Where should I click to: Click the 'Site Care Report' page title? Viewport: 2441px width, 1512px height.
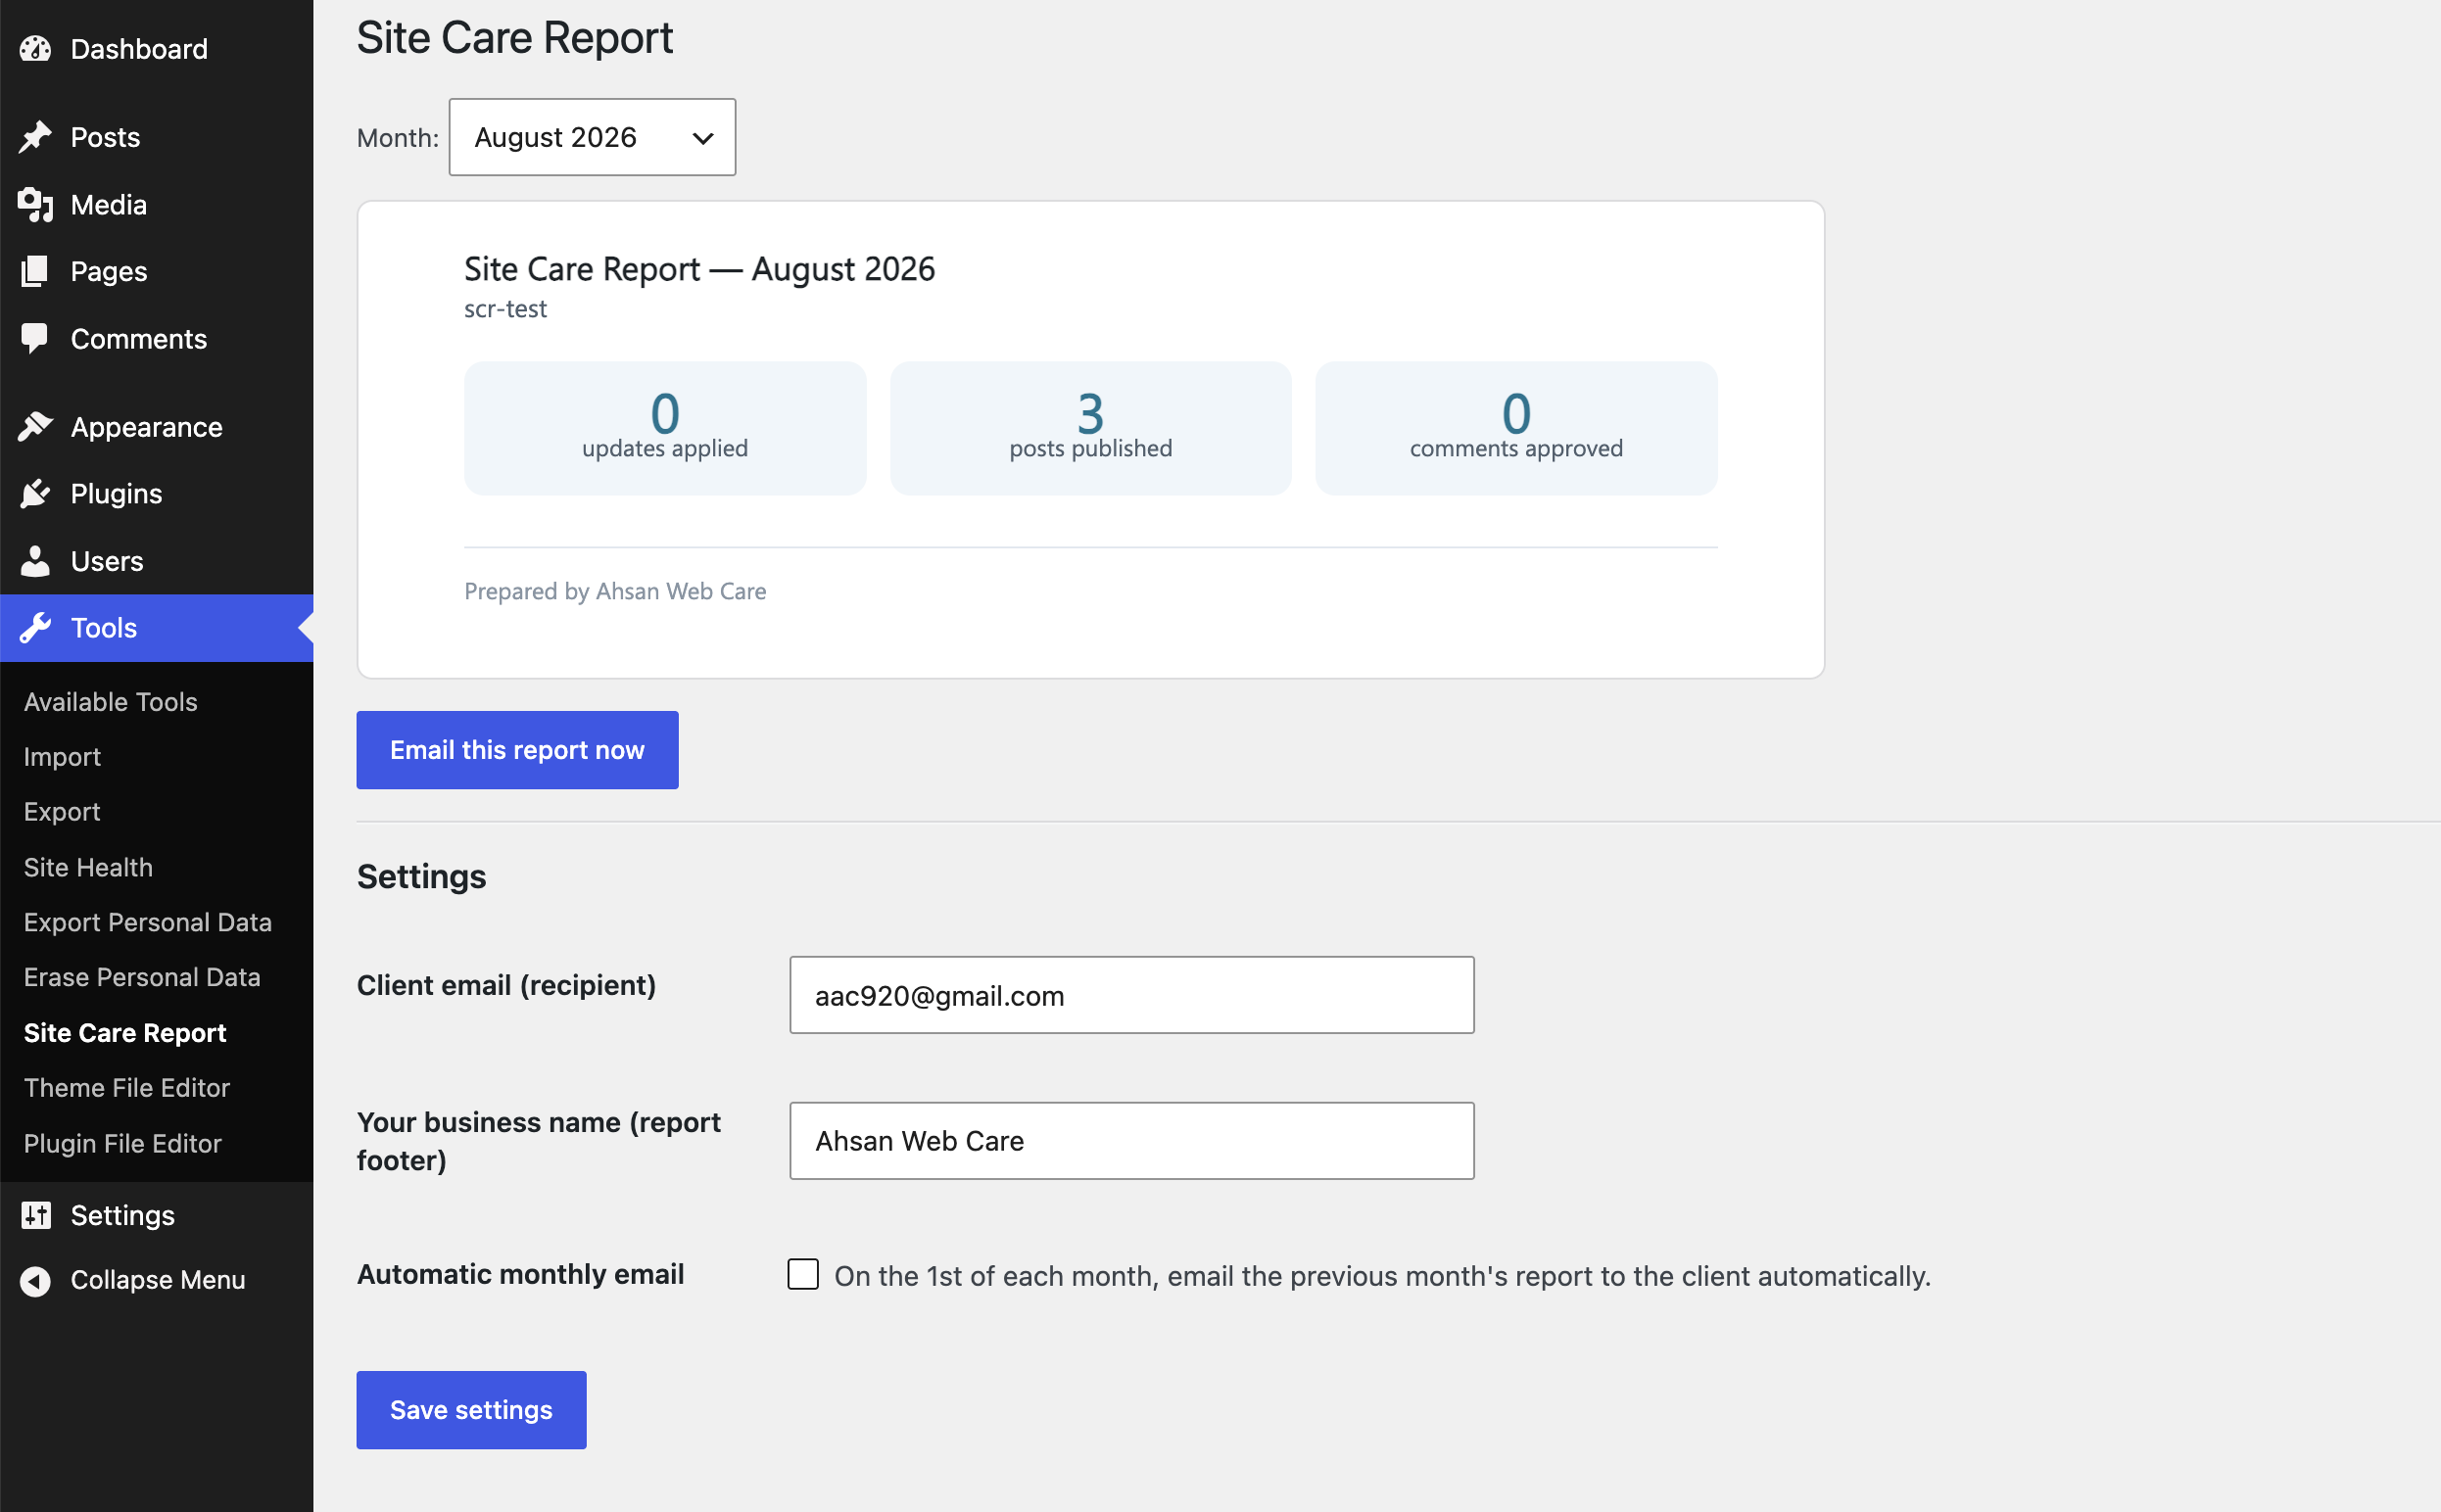point(514,38)
